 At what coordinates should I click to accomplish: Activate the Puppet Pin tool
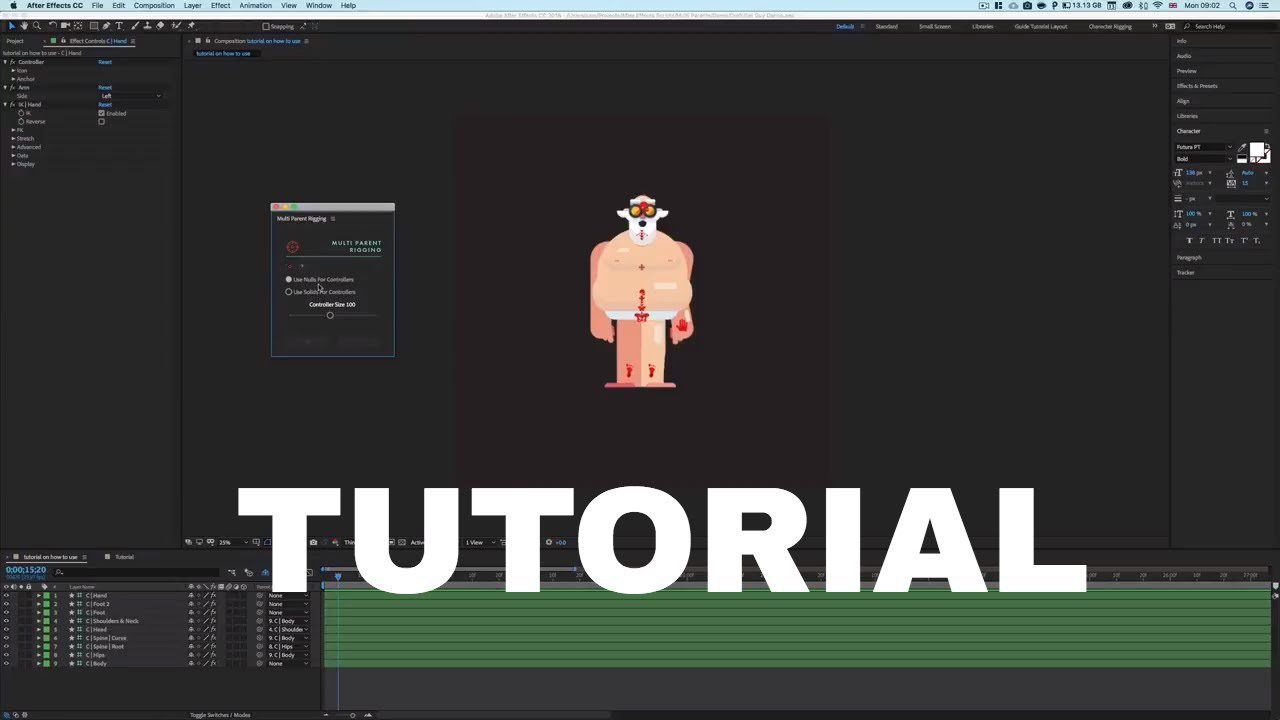[191, 25]
